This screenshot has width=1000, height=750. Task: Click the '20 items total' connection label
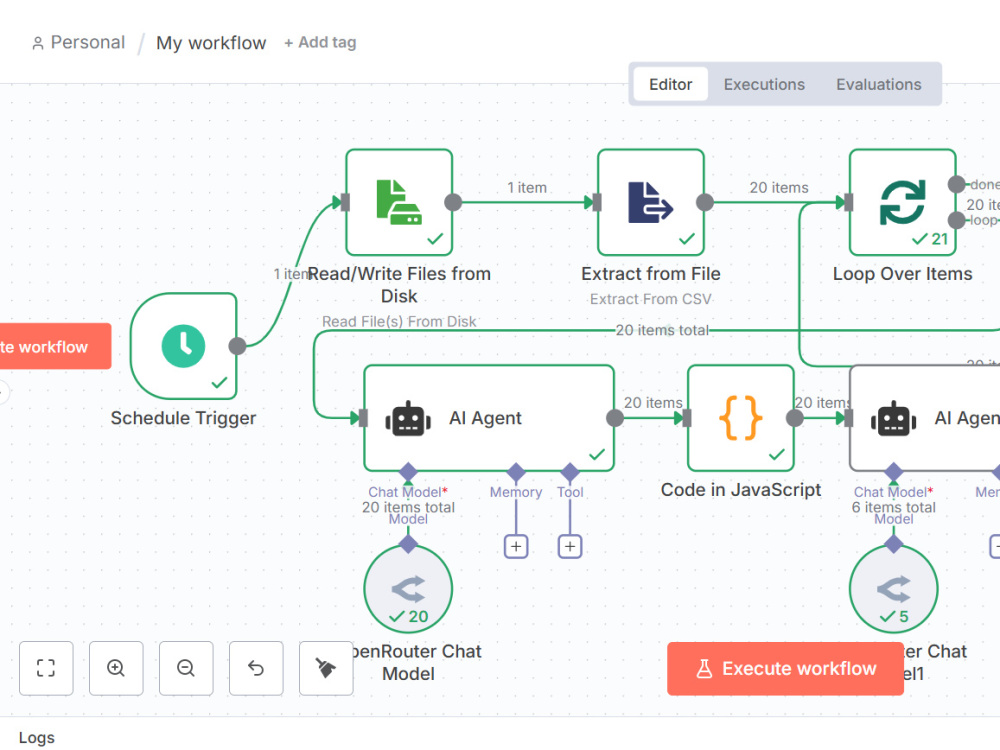tap(662, 330)
